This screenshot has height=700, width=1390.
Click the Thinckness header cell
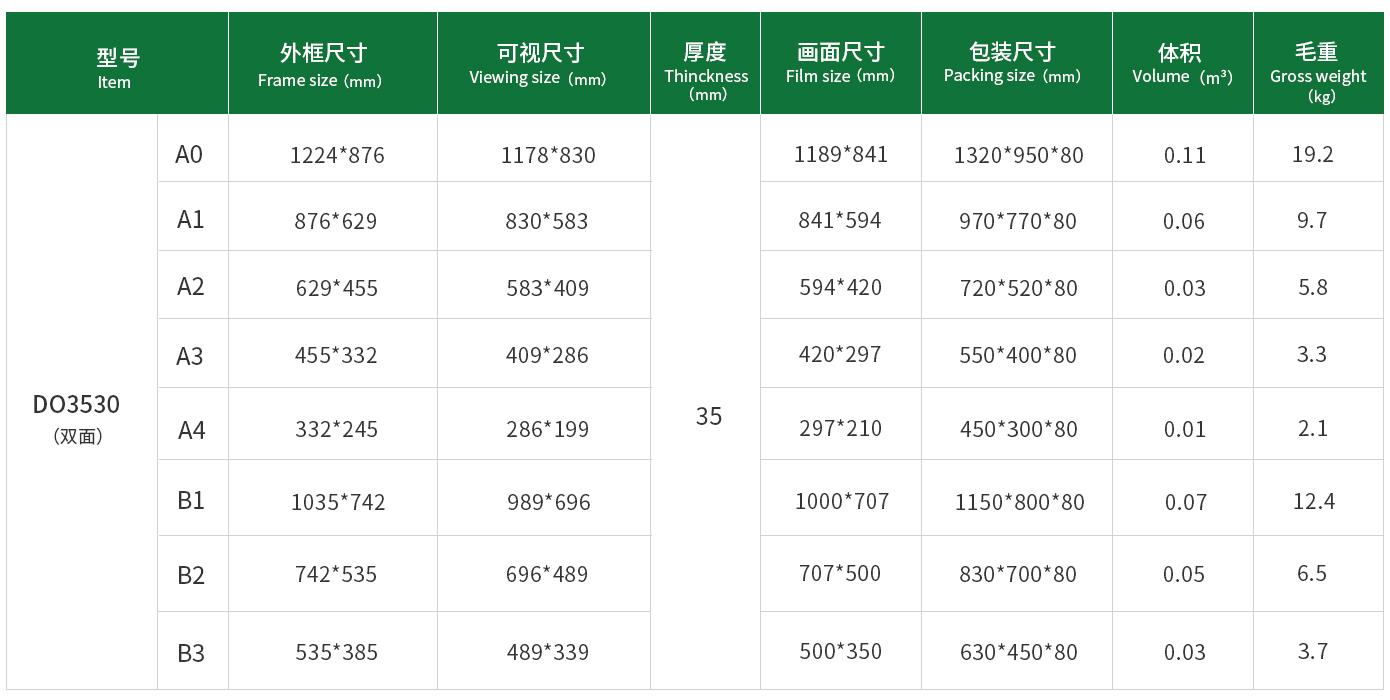tap(705, 63)
